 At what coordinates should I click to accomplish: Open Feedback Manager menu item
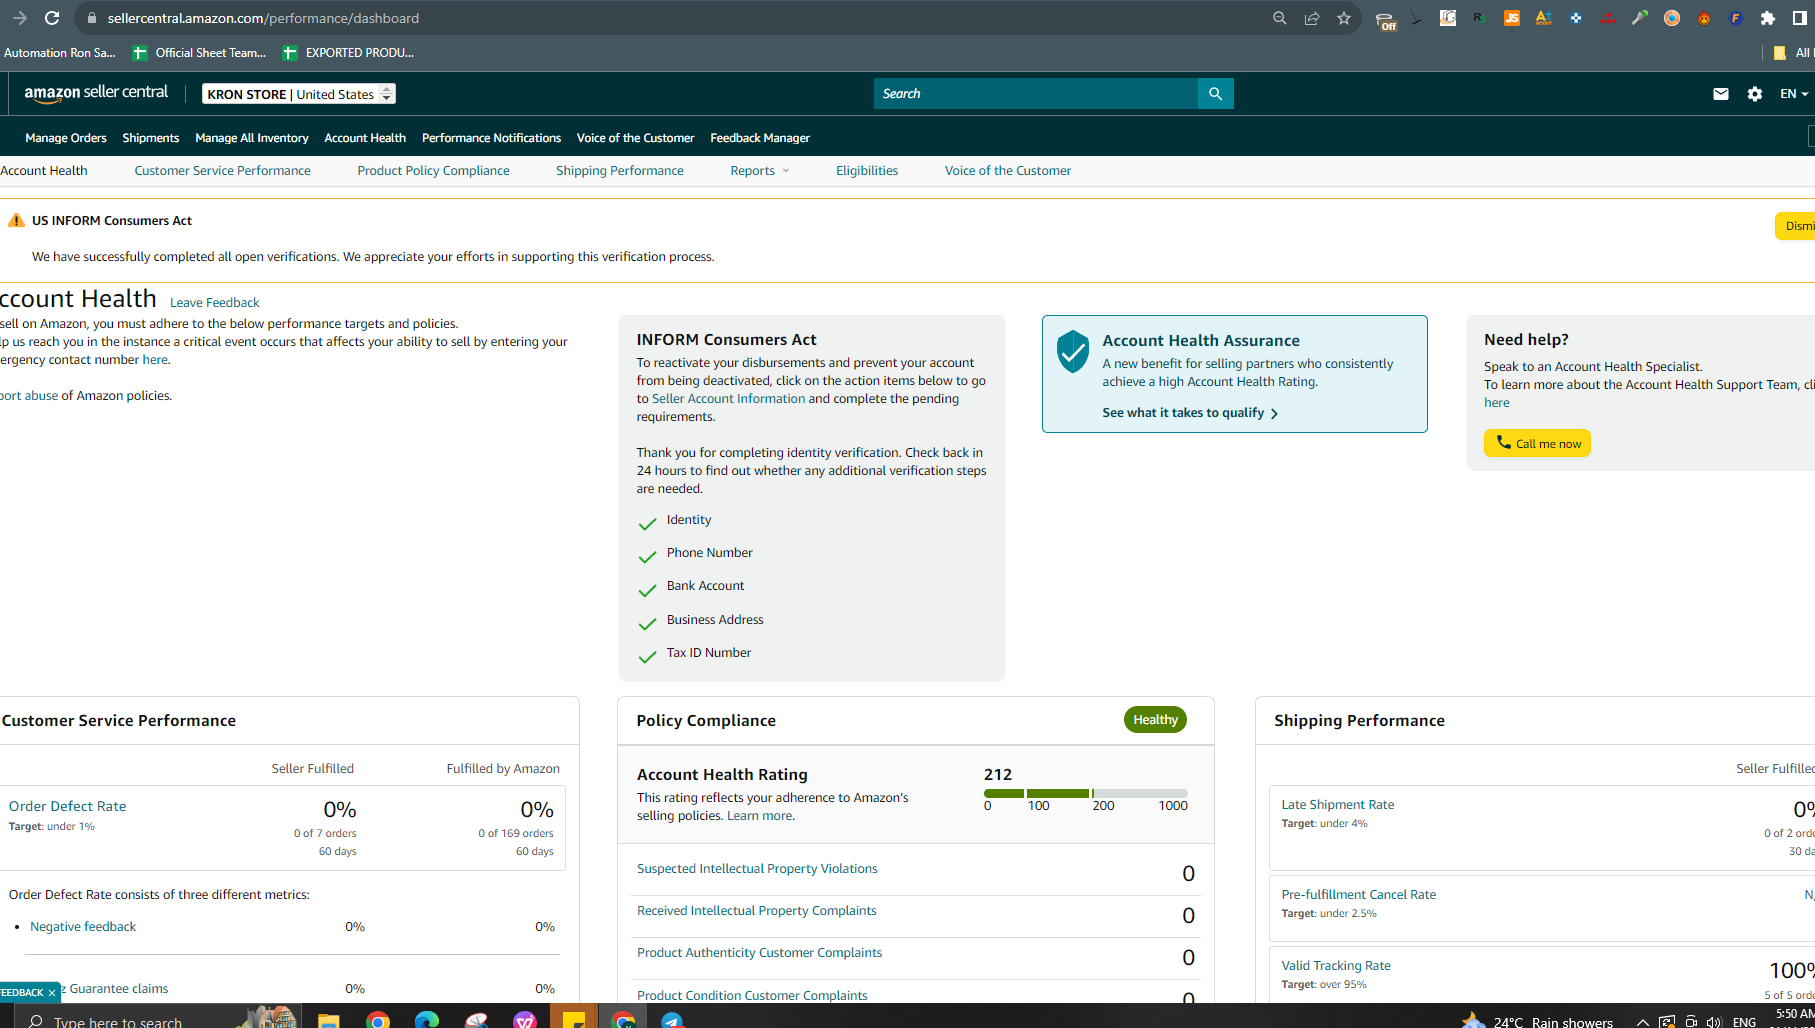pos(760,138)
